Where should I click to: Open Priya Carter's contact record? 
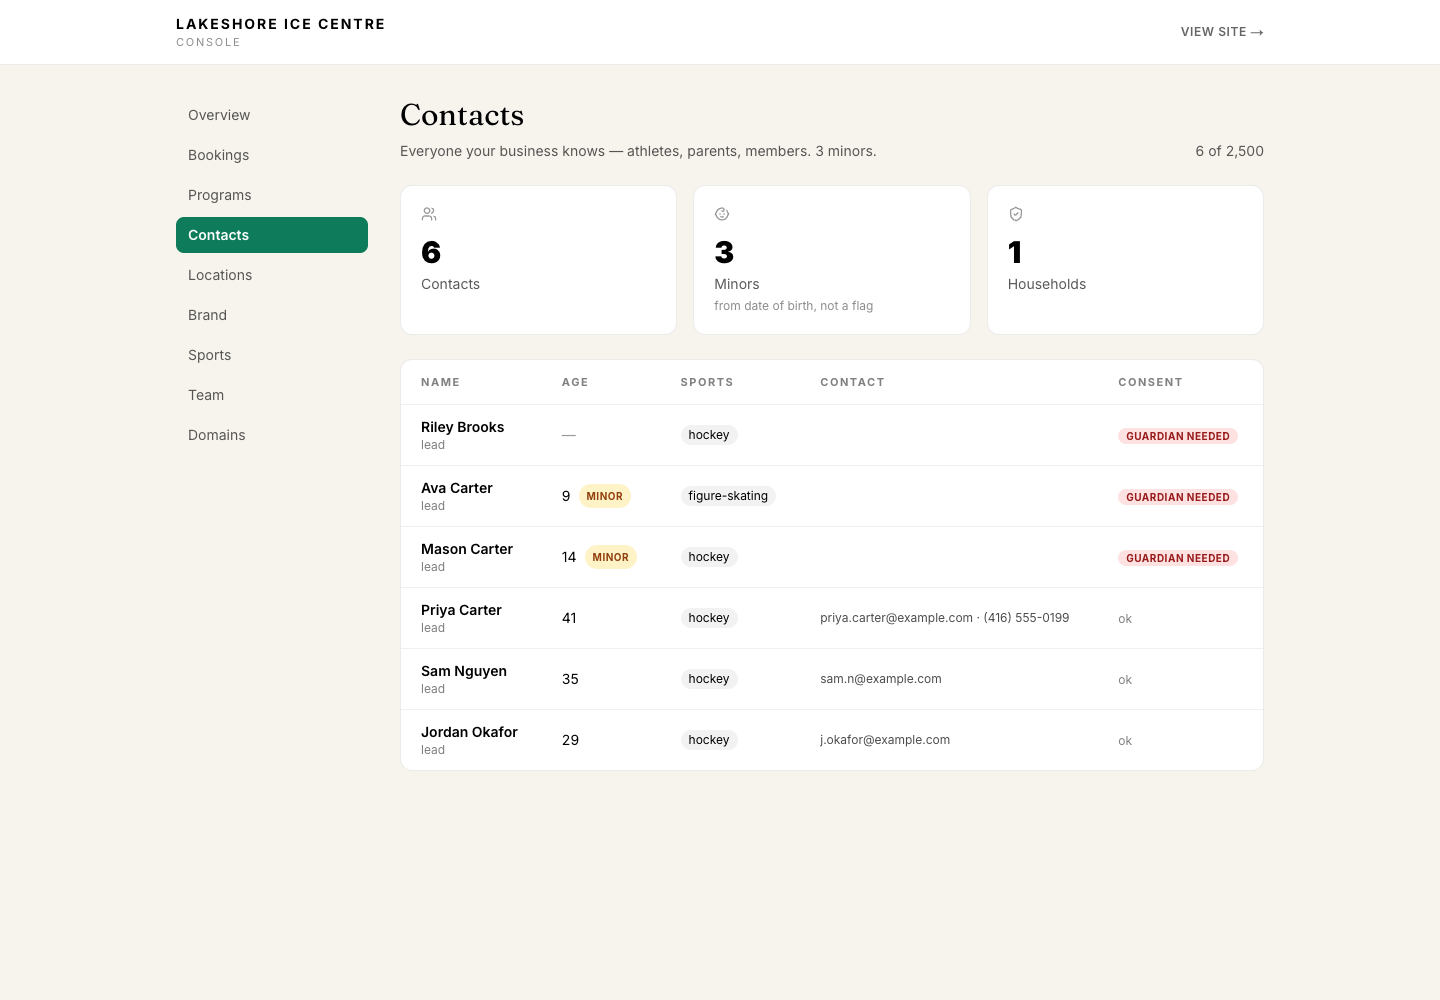pyautogui.click(x=832, y=618)
